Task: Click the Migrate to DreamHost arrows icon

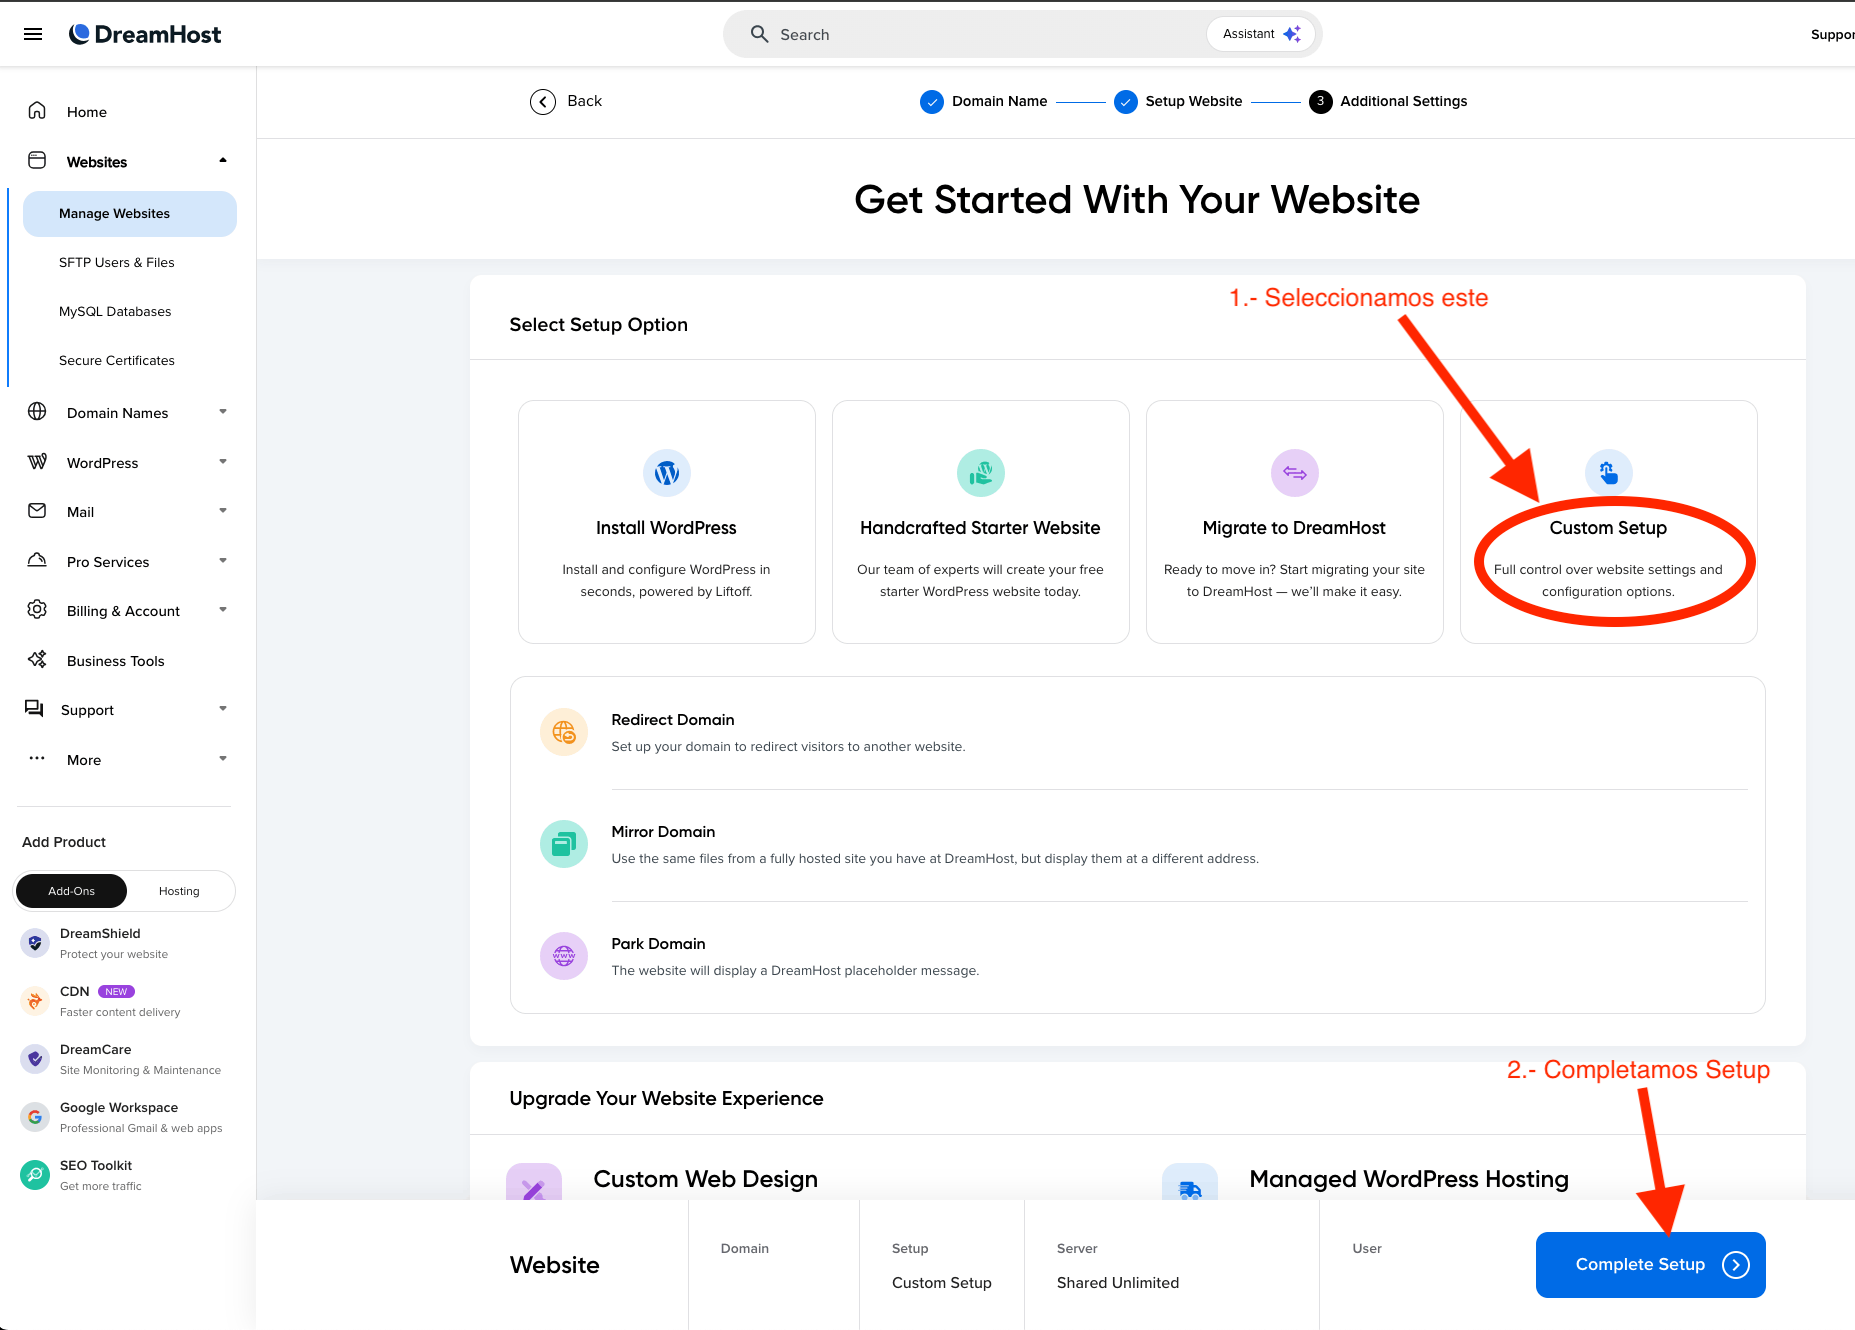Action: point(1294,473)
